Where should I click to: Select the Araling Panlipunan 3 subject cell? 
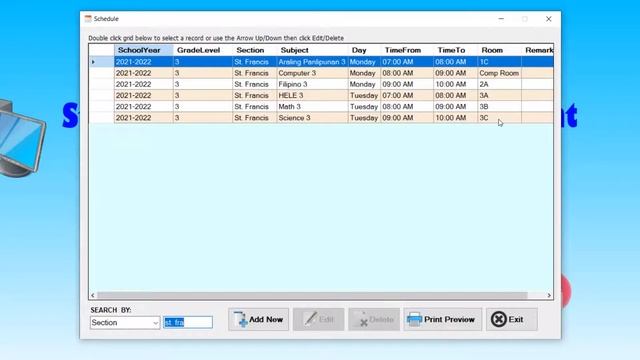click(312, 62)
